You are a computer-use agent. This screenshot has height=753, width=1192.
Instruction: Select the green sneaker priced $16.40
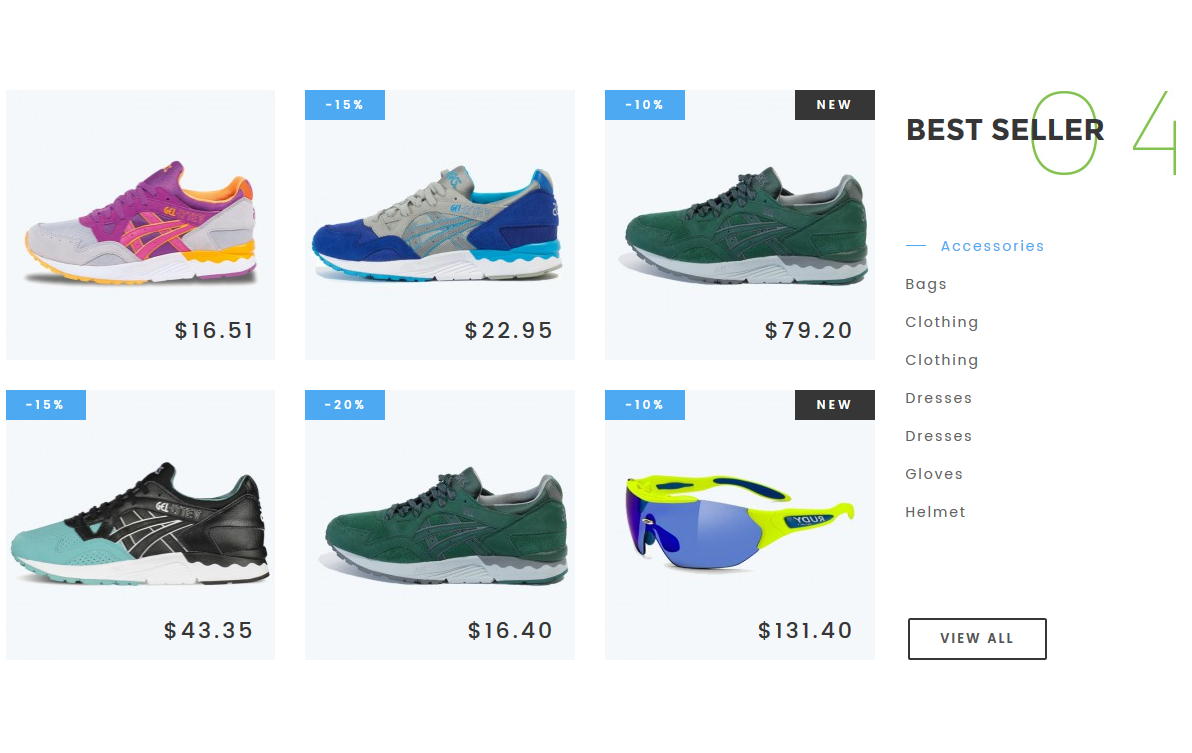click(445, 527)
